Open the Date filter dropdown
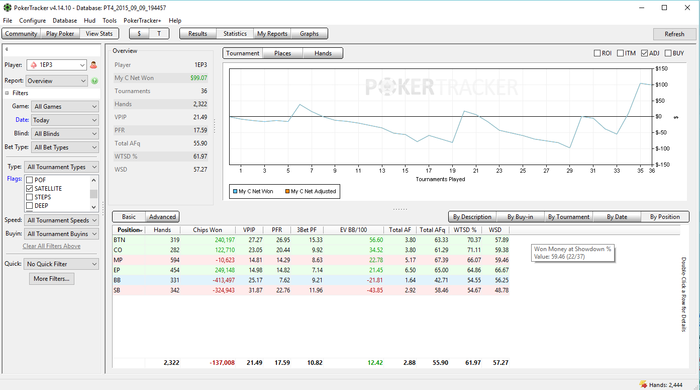The width and height of the screenshot is (700, 390). pyautogui.click(x=65, y=120)
